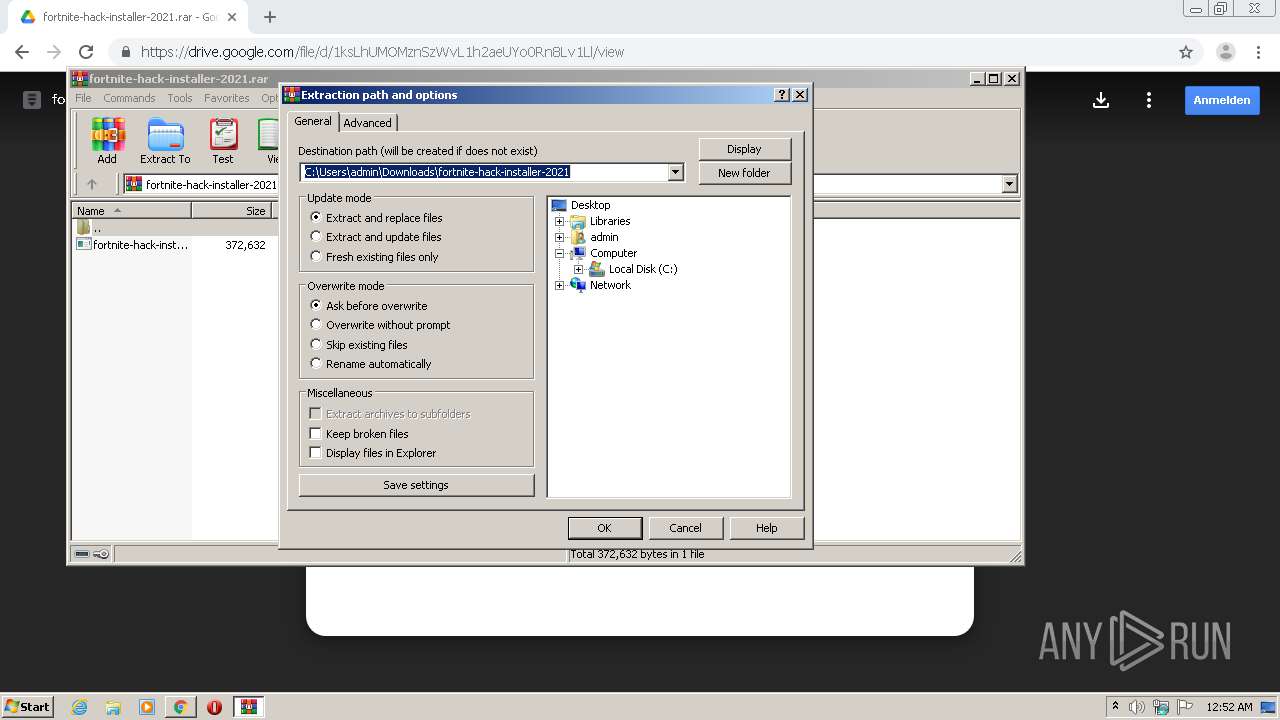Open the WinRAR Tools menu
The image size is (1280, 720).
[180, 98]
